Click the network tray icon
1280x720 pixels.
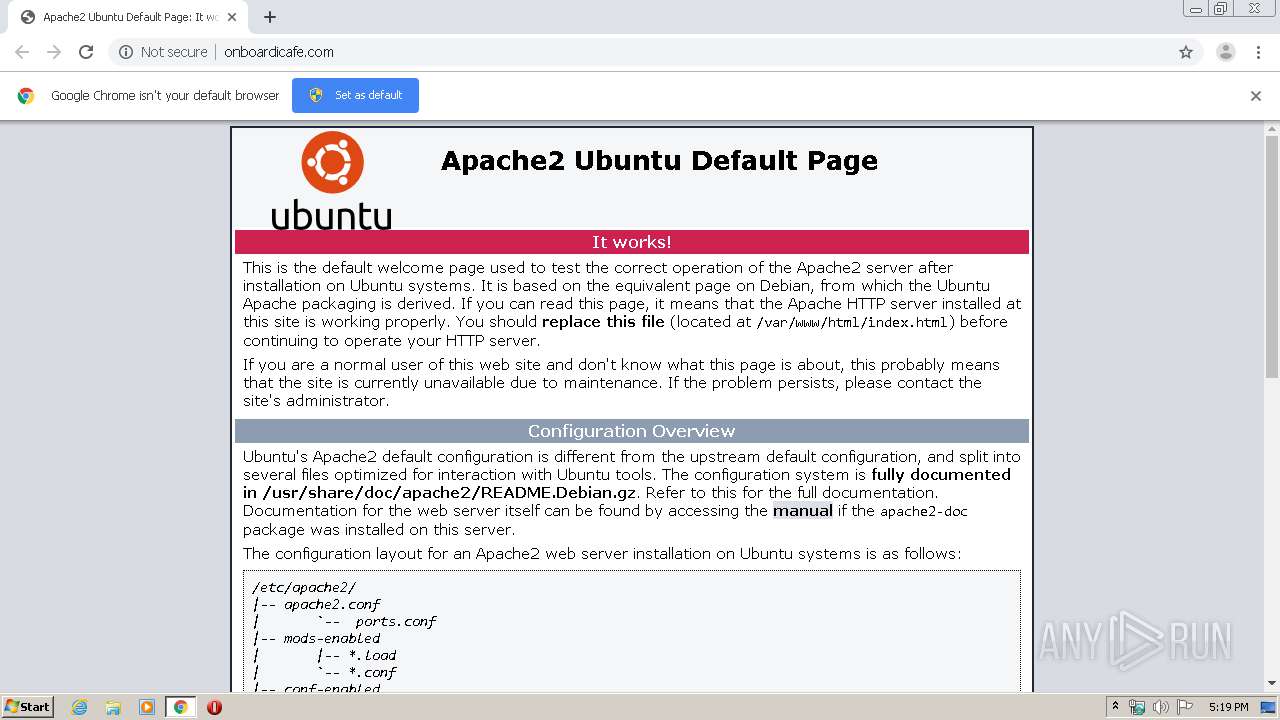(x=1137, y=707)
